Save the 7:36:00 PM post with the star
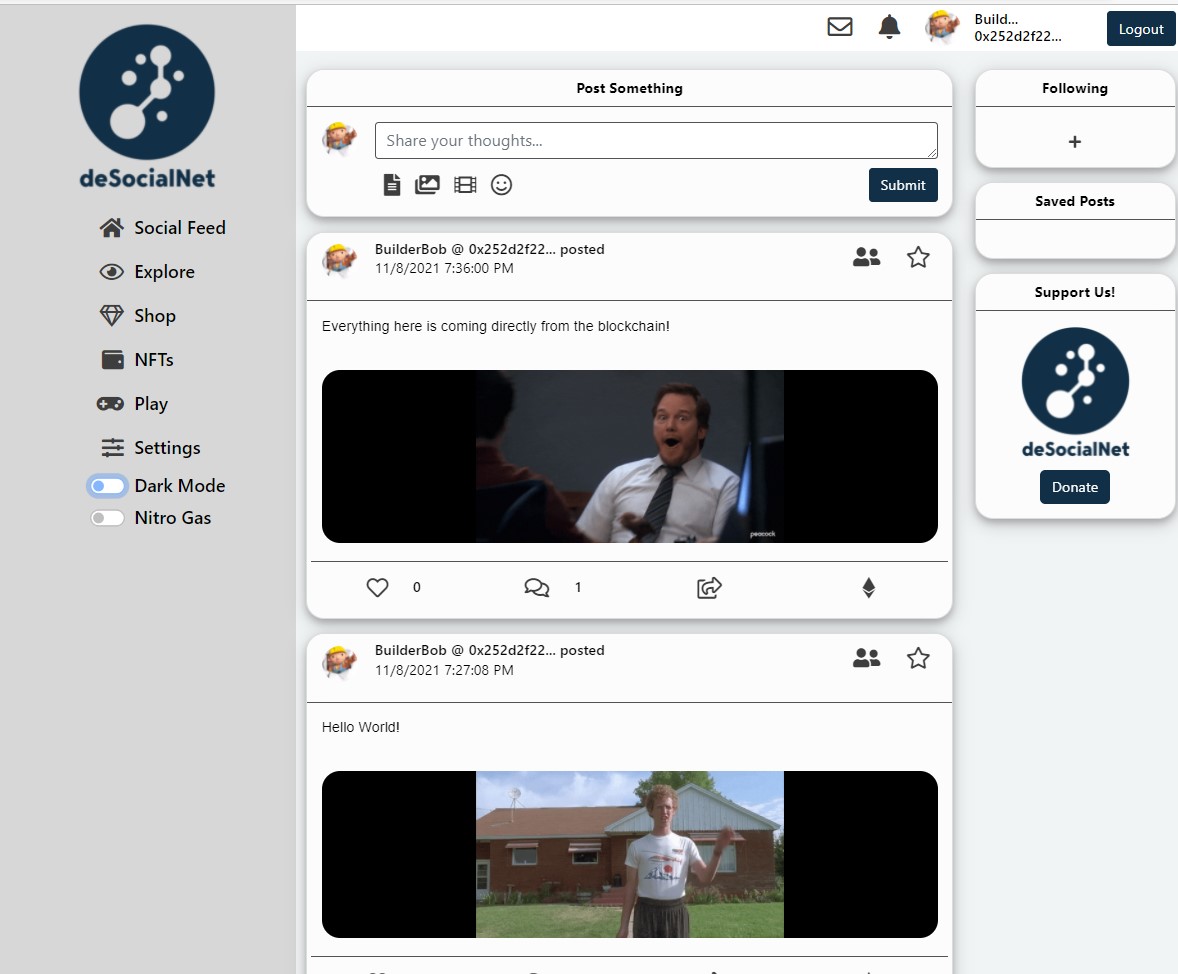 [x=918, y=257]
